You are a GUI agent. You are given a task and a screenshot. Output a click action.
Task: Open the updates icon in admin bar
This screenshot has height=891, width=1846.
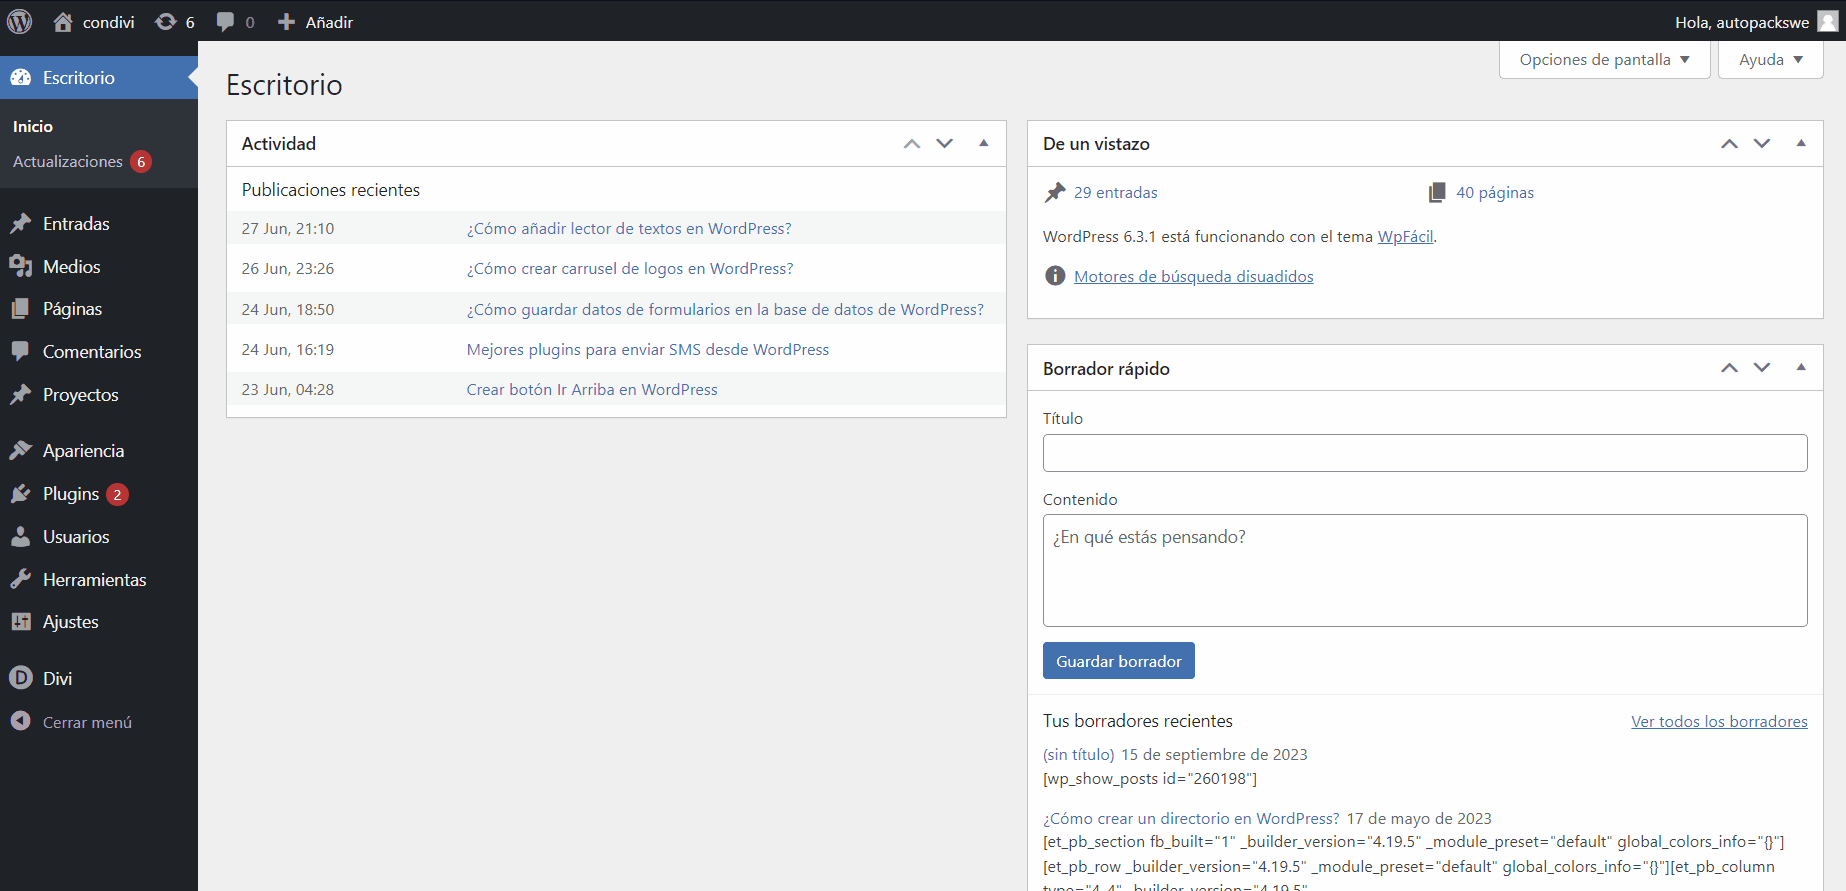click(x=166, y=22)
